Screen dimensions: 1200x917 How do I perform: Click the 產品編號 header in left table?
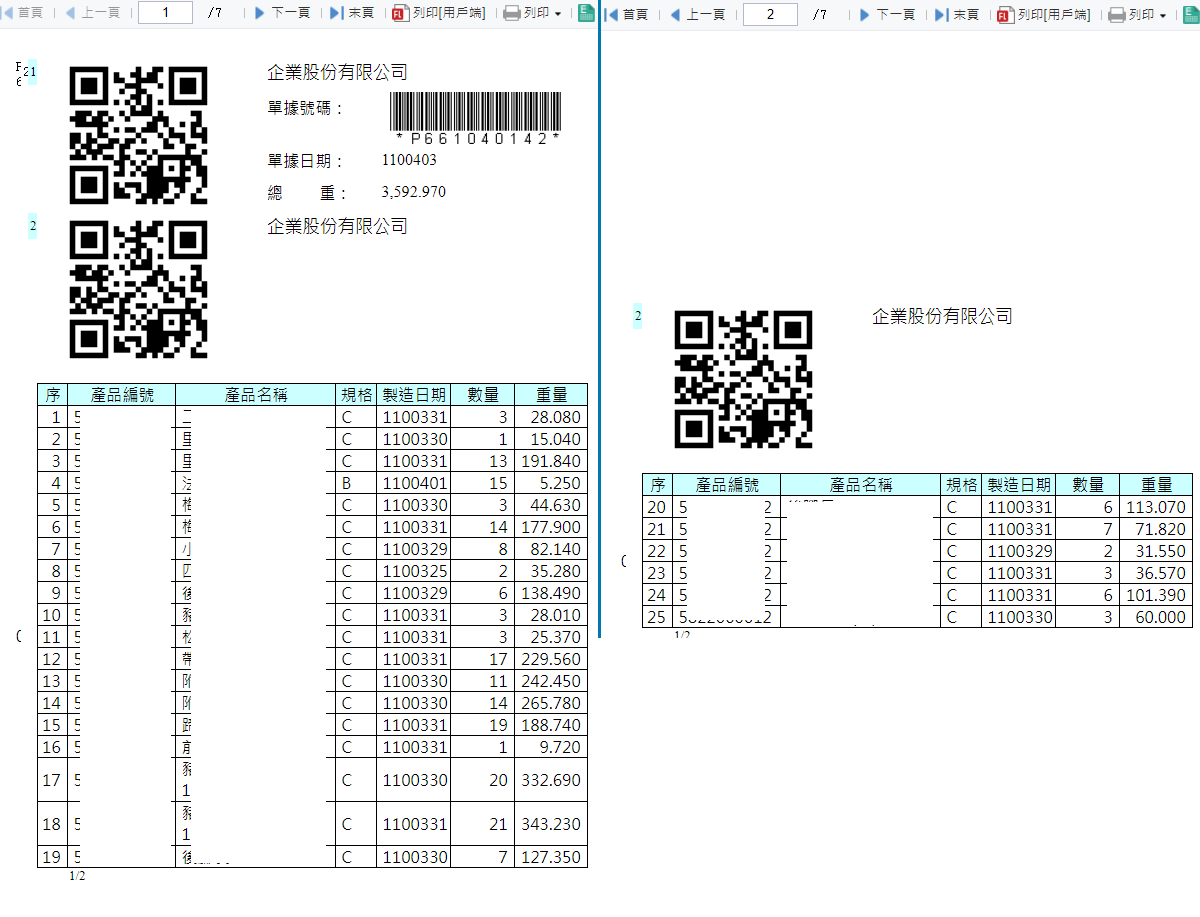click(122, 395)
